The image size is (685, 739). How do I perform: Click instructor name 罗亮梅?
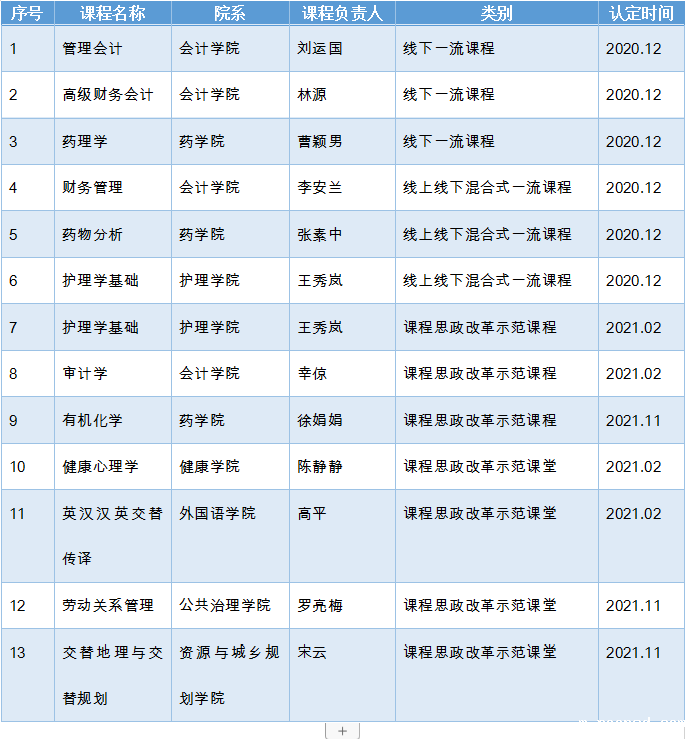320,606
